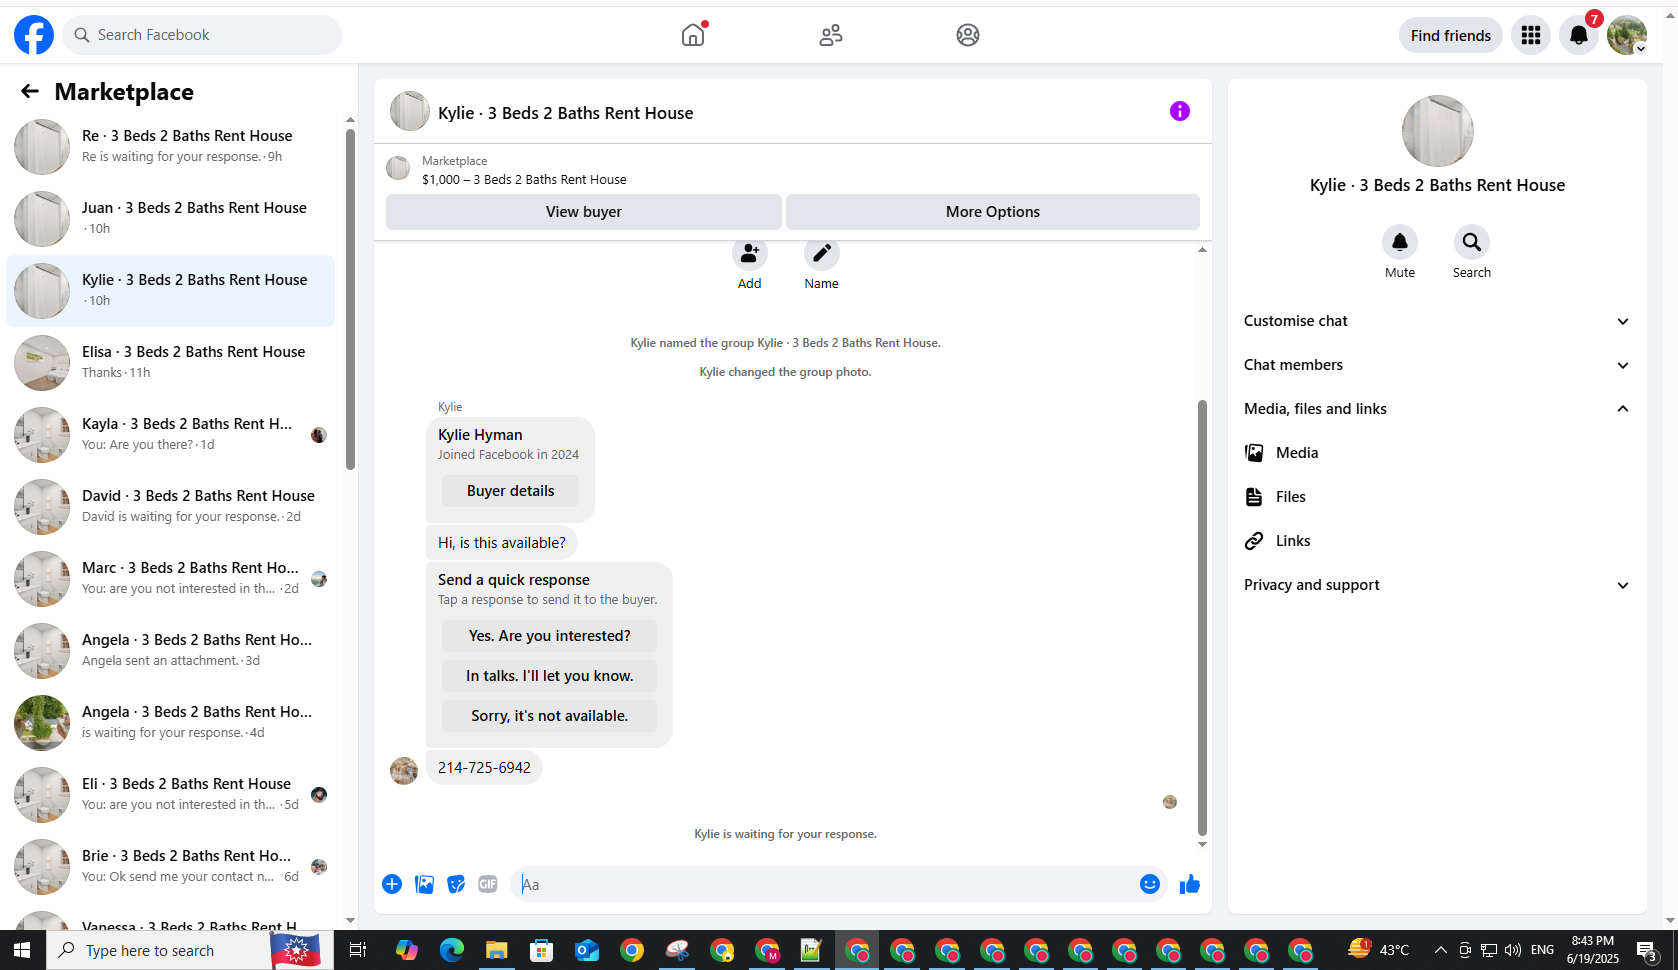This screenshot has width=1678, height=970.
Task: Click Kylie's group photo in side panel
Action: click(1438, 131)
